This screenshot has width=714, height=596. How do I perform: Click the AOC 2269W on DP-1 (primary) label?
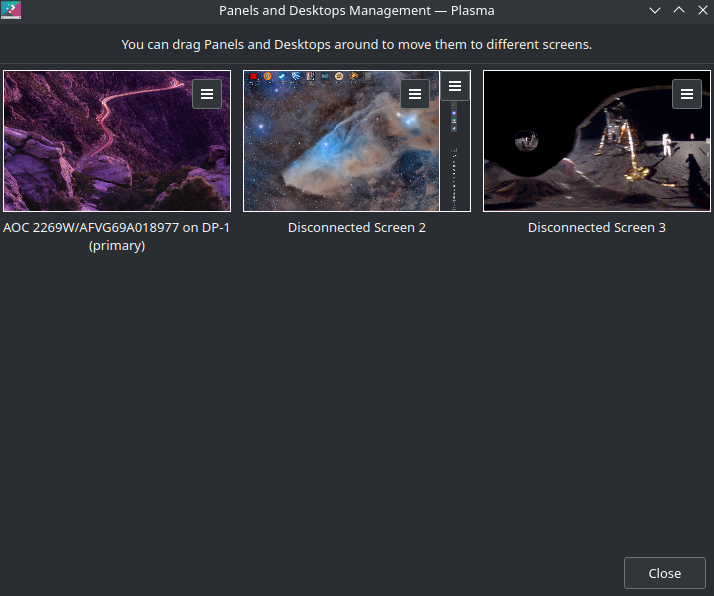(x=117, y=236)
